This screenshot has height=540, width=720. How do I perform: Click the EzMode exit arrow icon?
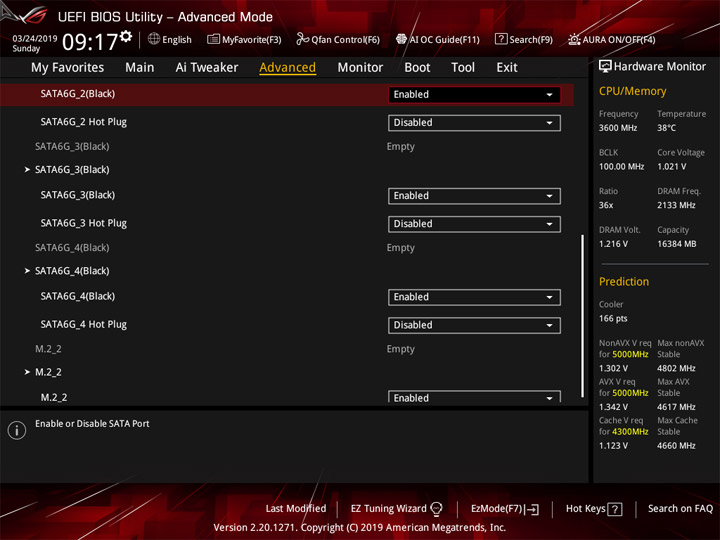pyautogui.click(x=532, y=509)
